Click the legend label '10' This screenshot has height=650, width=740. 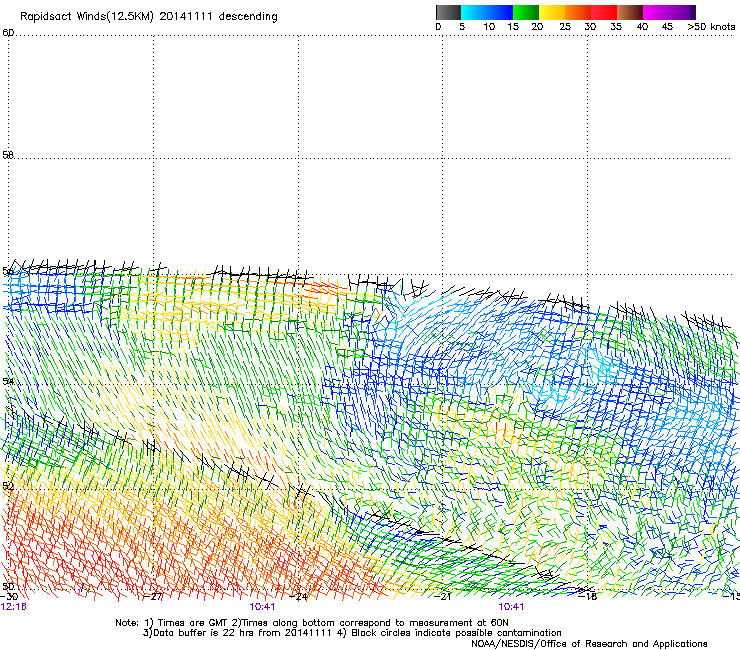click(489, 27)
